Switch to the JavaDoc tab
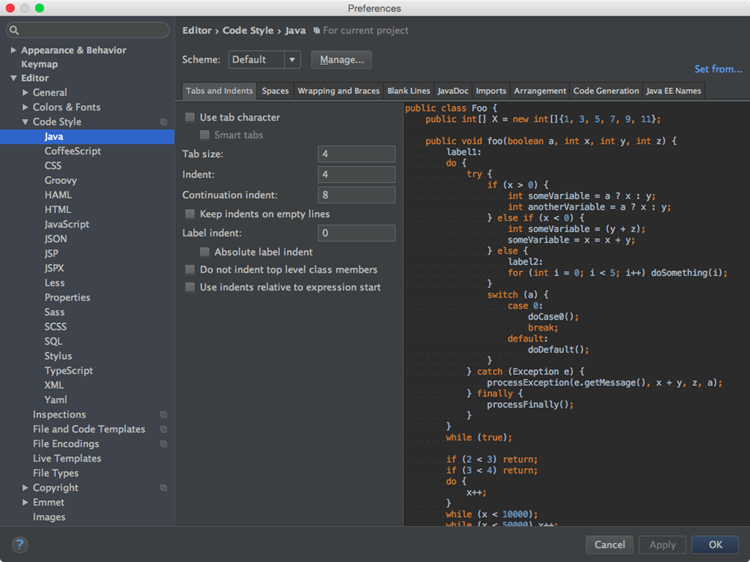The height and width of the screenshot is (562, 750). coord(452,91)
